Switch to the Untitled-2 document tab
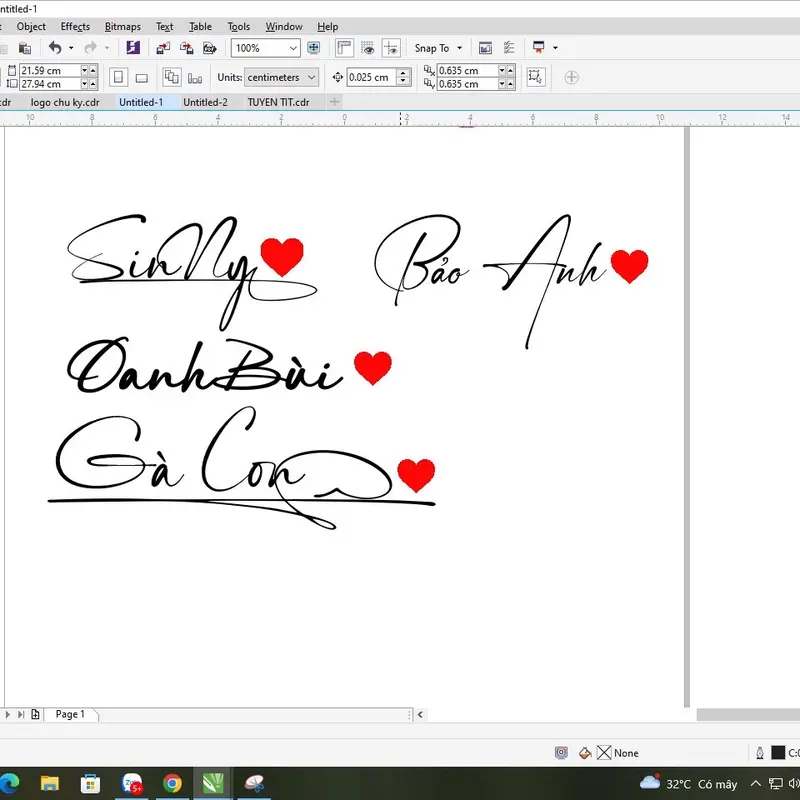 point(205,102)
